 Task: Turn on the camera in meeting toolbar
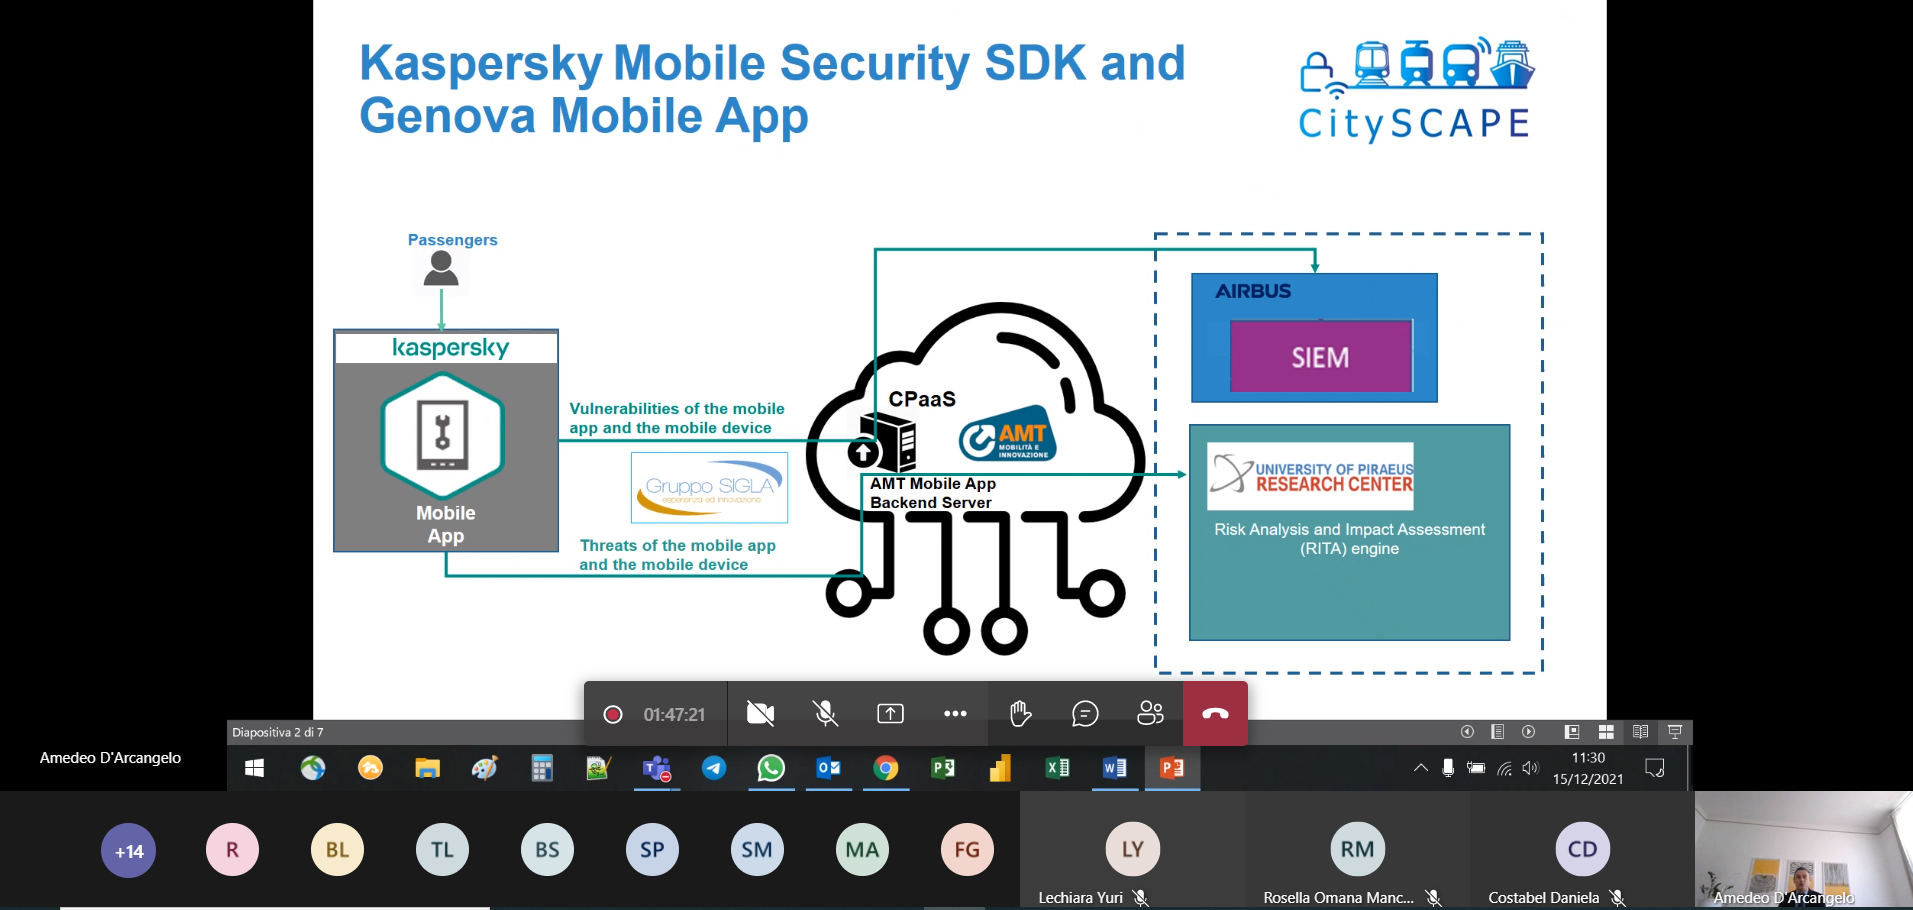point(760,714)
